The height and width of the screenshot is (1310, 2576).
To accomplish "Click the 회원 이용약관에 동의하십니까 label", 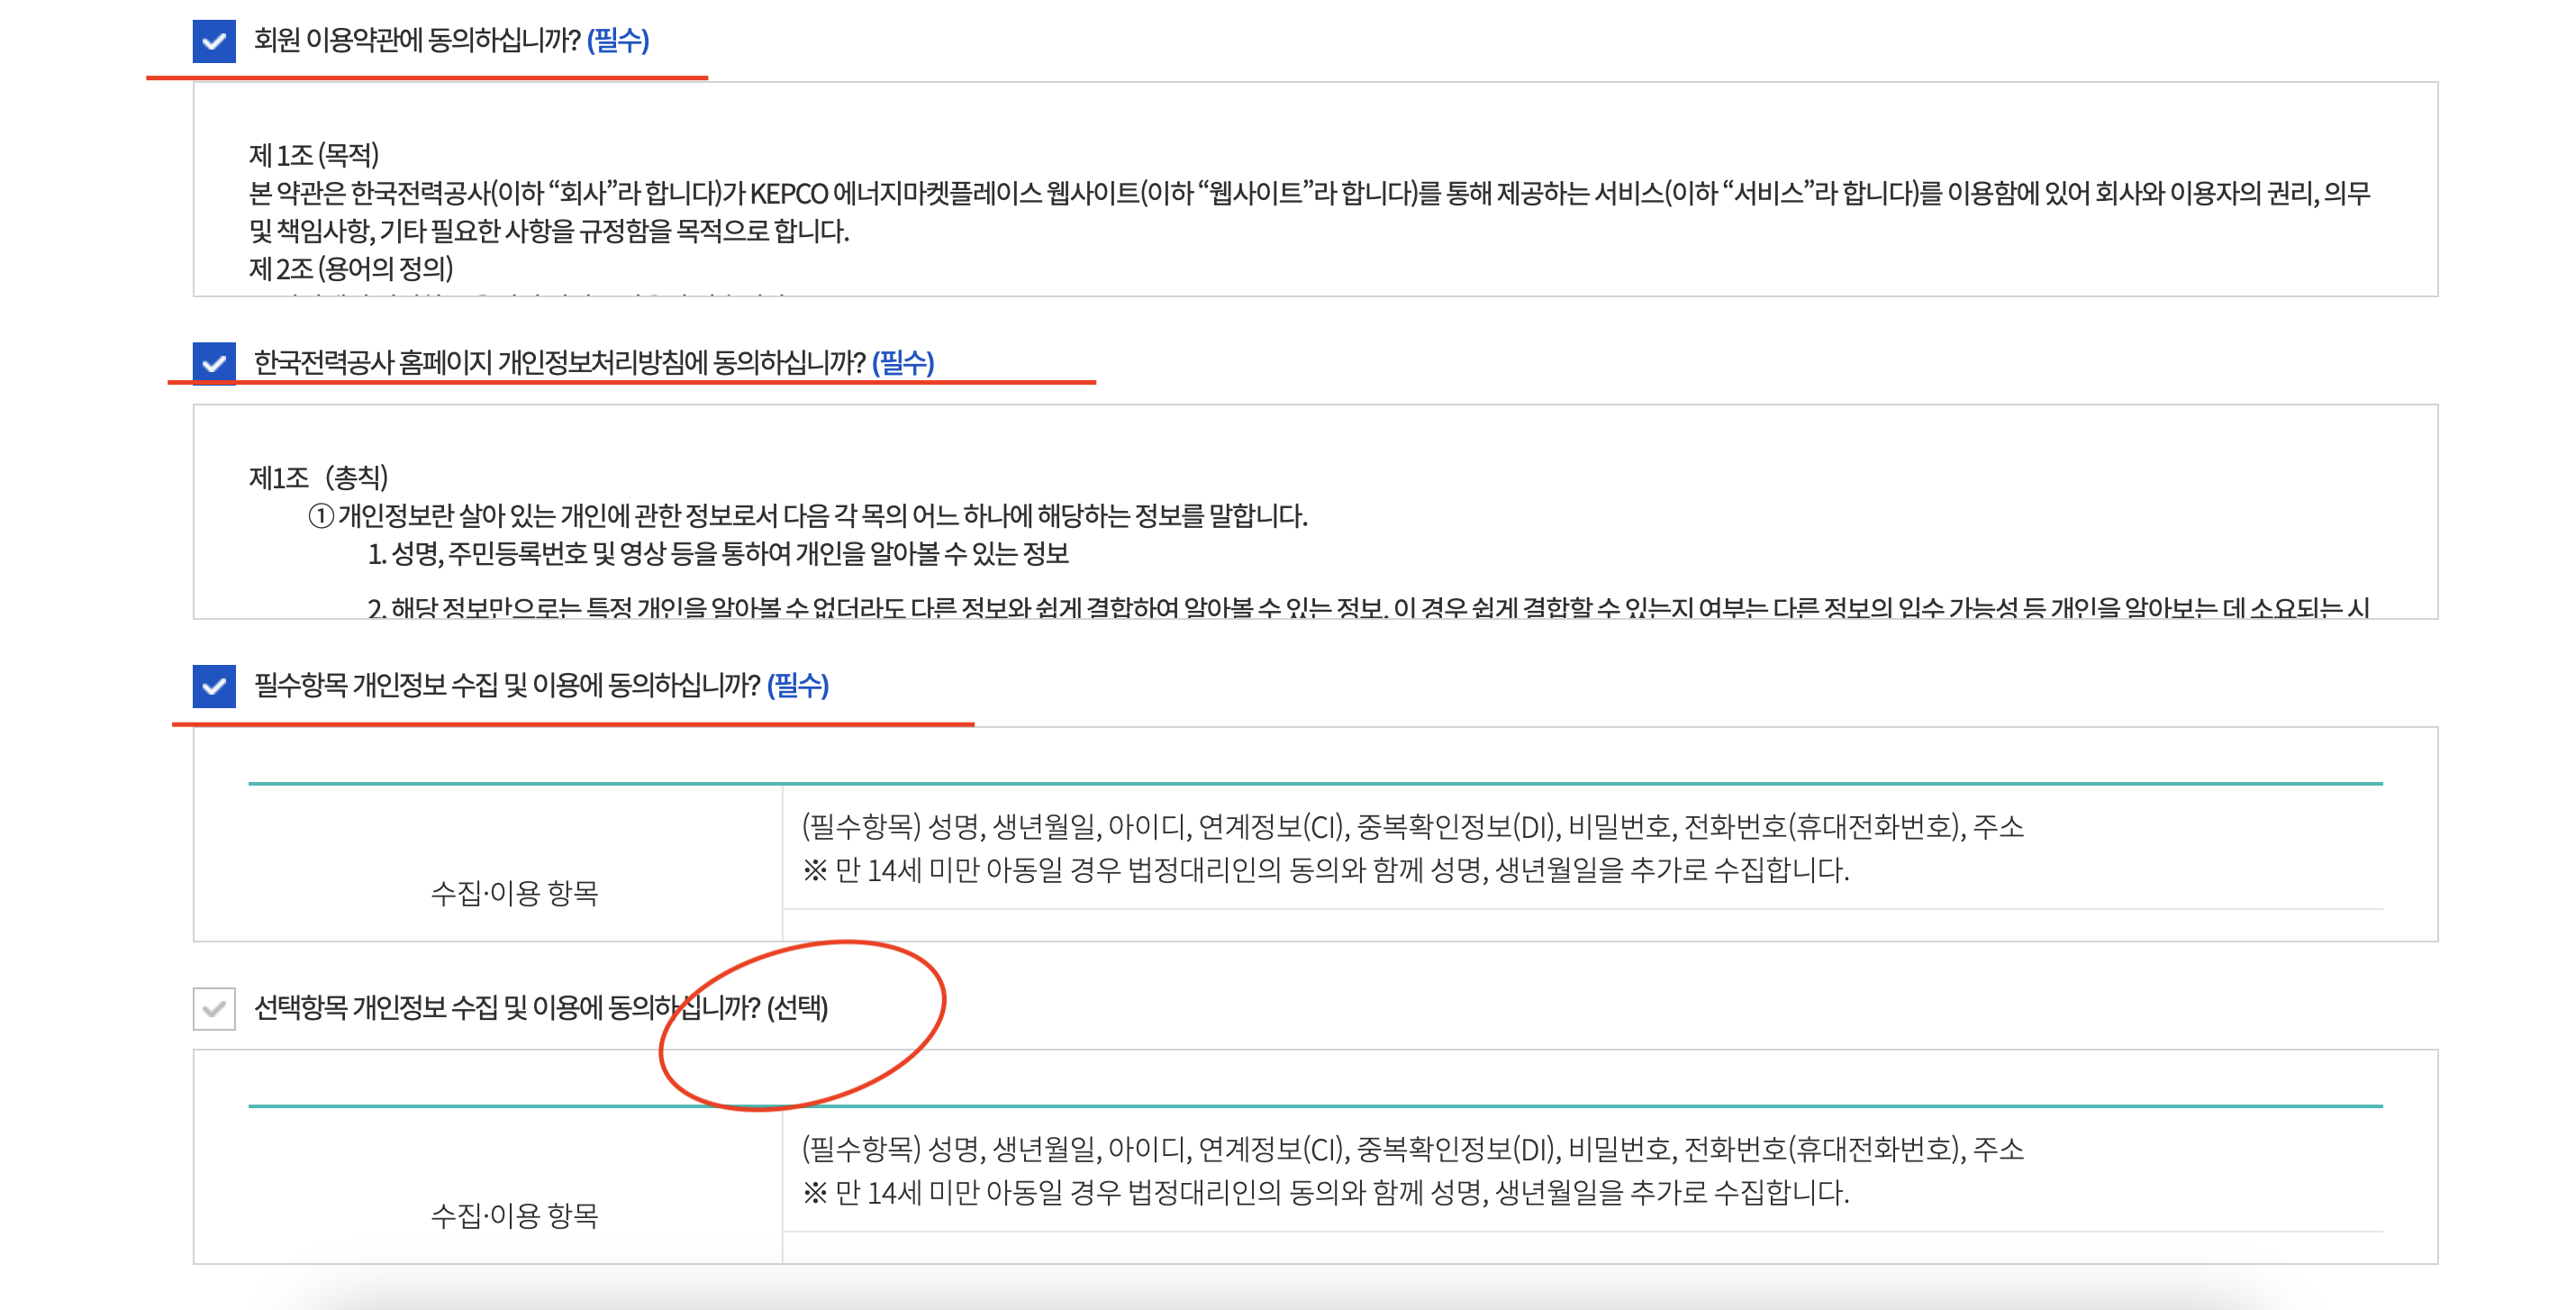I will tap(416, 40).
